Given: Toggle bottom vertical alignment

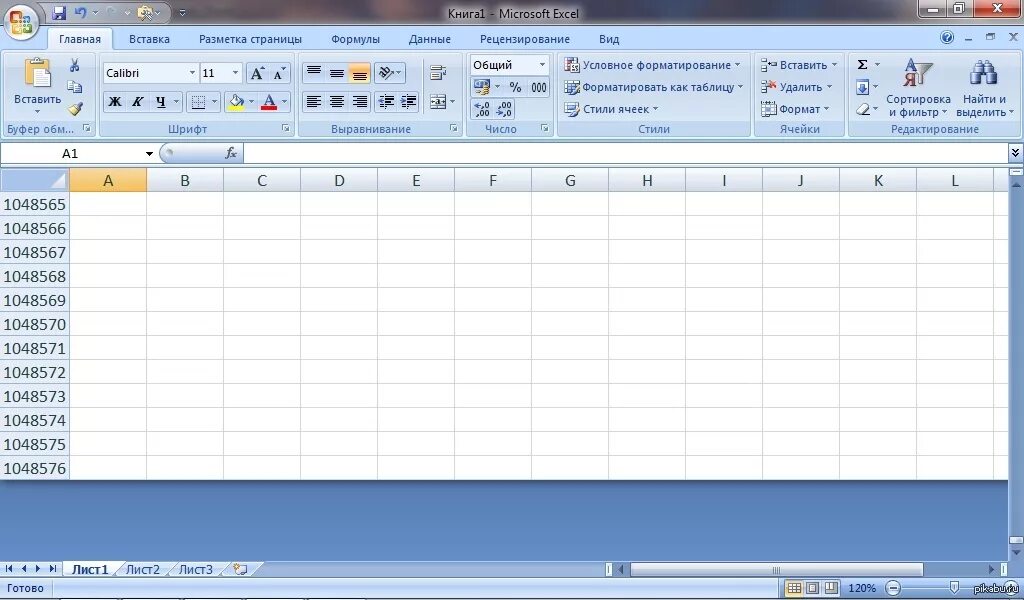Looking at the screenshot, I should tap(359, 72).
